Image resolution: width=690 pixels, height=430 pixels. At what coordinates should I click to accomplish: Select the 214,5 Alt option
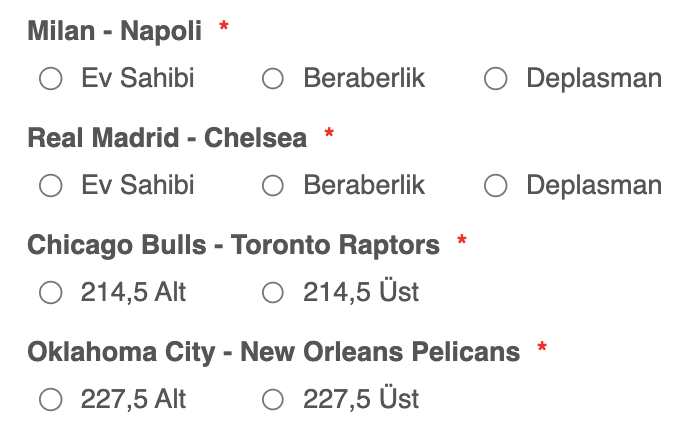pos(51,293)
